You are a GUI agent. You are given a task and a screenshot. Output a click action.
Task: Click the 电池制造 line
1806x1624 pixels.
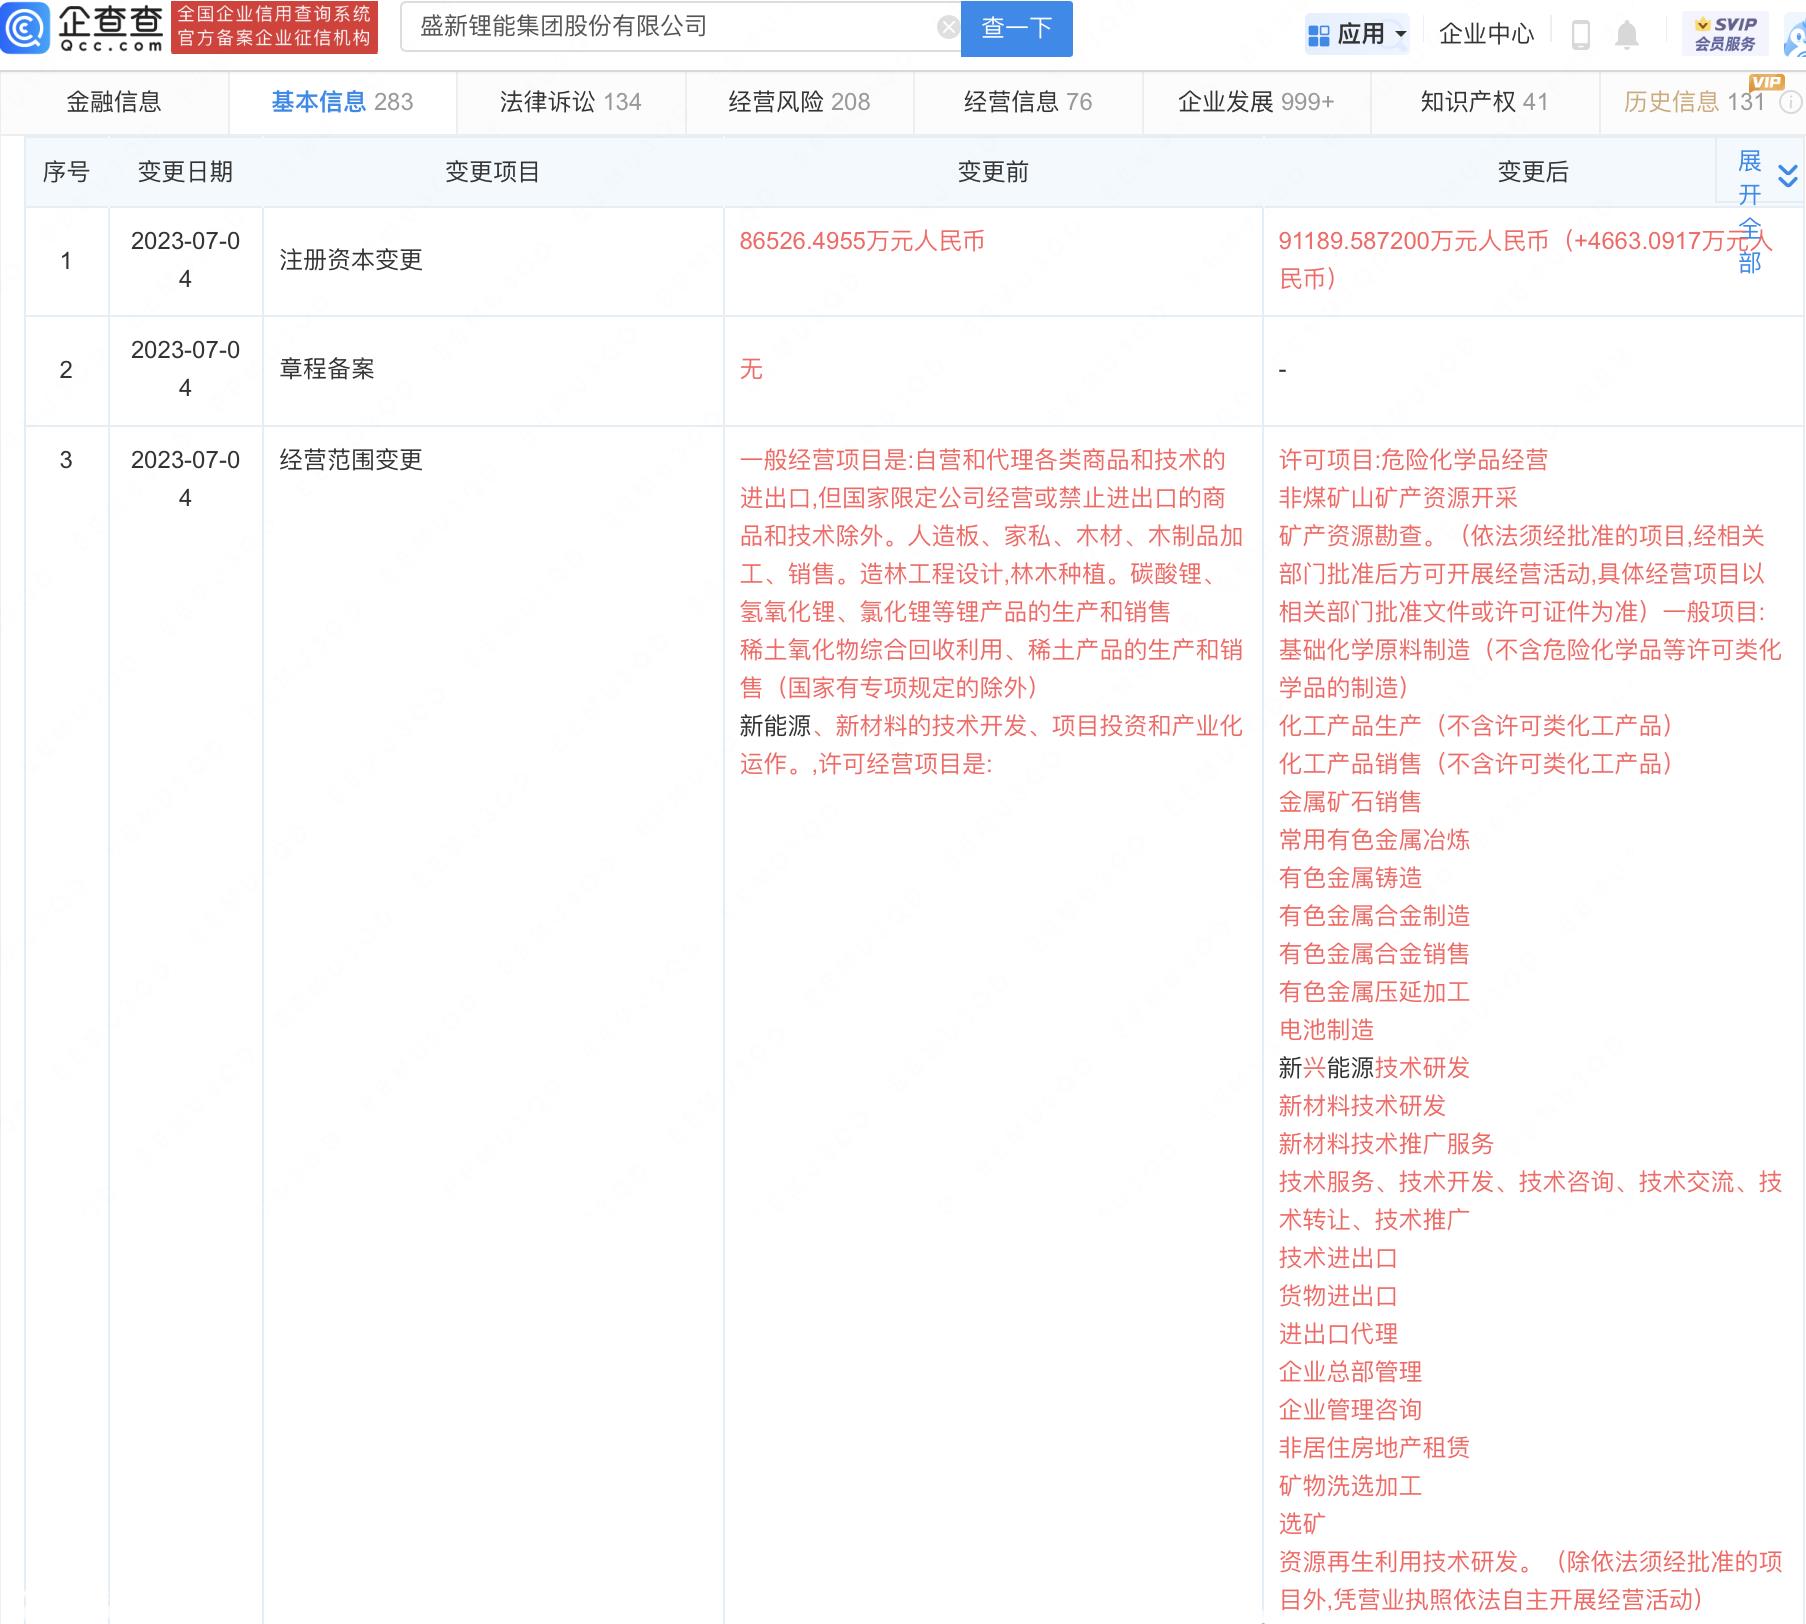tap(1326, 1030)
